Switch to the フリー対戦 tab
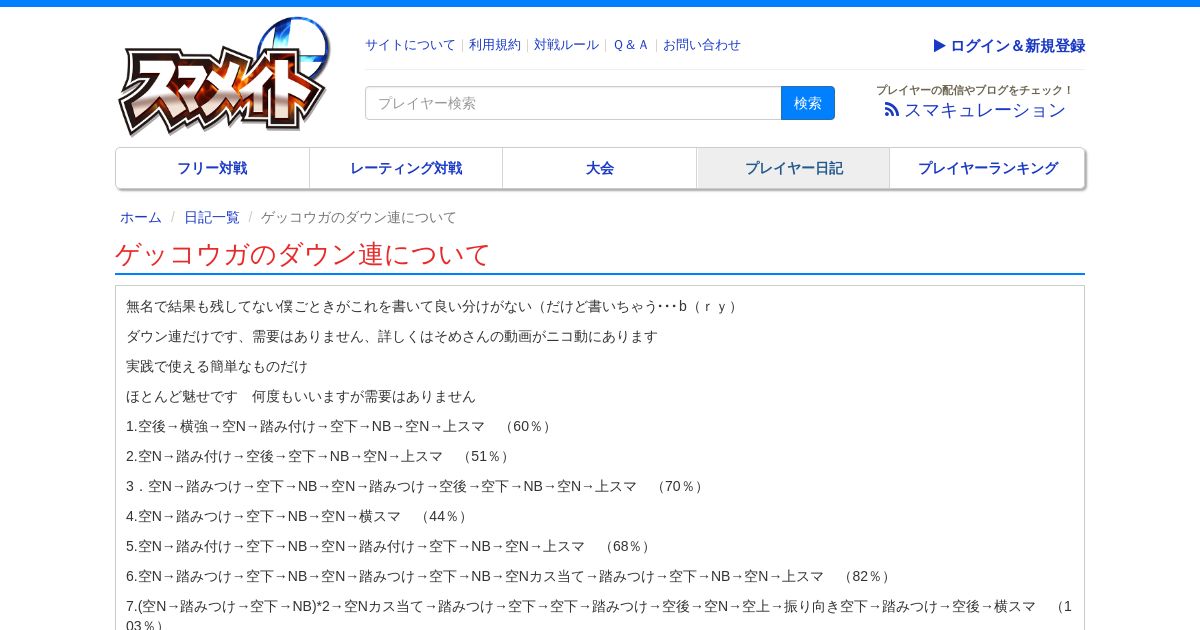Viewport: 1200px width, 630px height. [212, 168]
